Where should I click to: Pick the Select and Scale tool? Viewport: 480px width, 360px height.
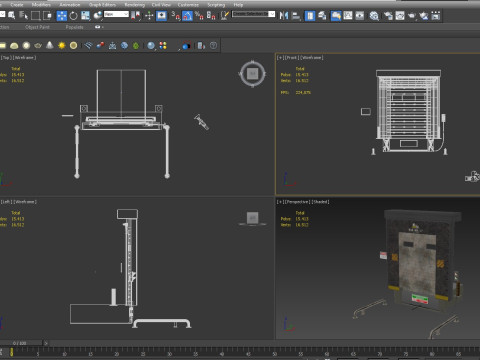pyautogui.click(x=86, y=16)
